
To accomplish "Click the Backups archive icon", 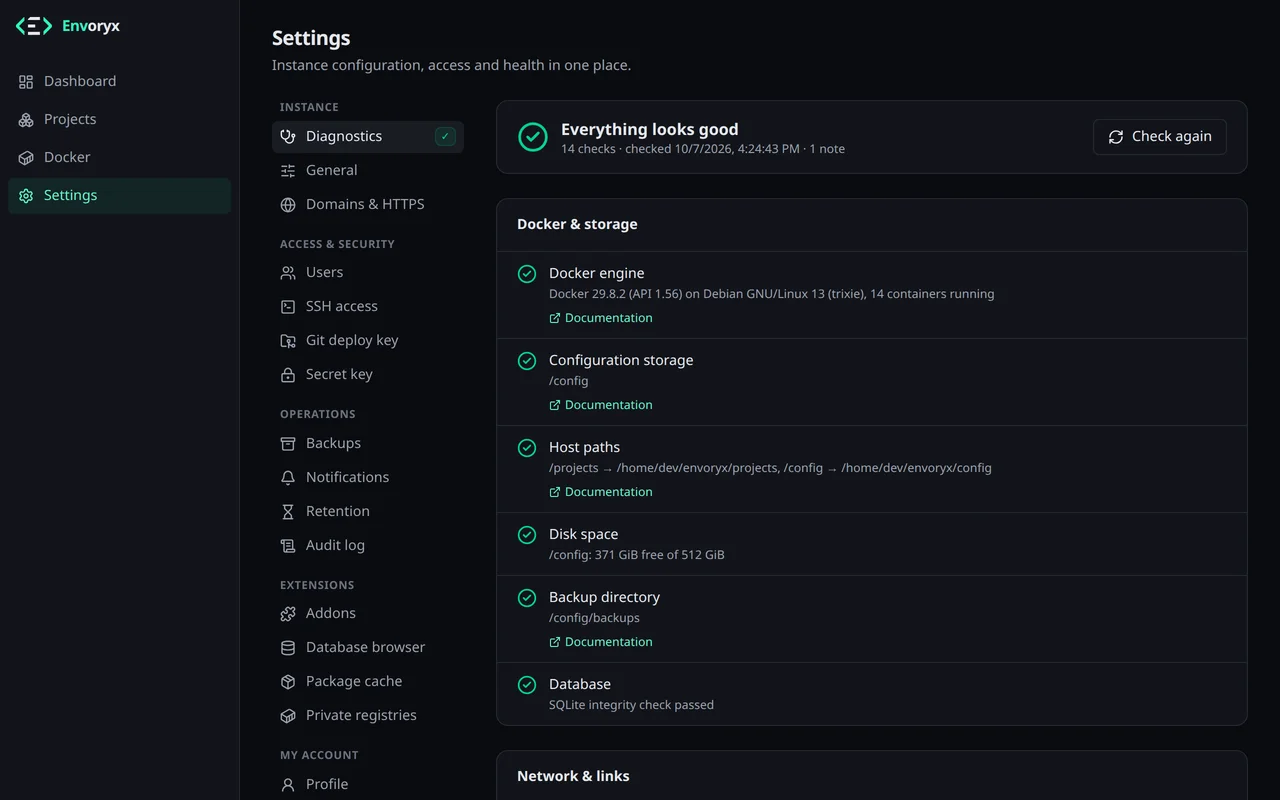I will coord(288,444).
